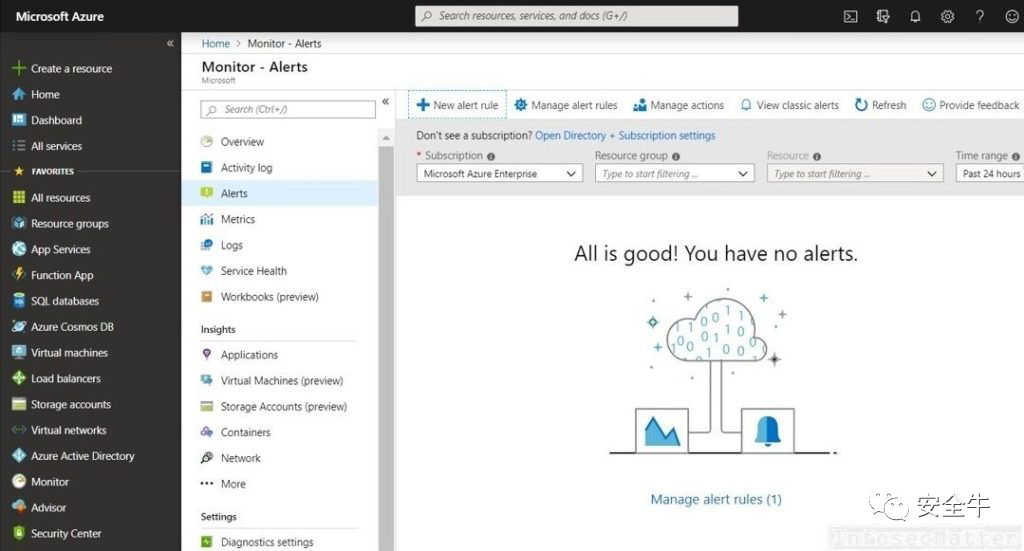The width and height of the screenshot is (1024, 551).
Task: Click the Virtual networks icon
Action: pos(19,430)
